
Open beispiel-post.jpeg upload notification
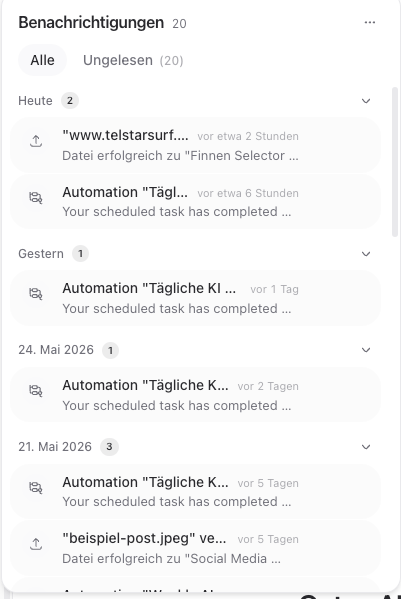coord(196,548)
